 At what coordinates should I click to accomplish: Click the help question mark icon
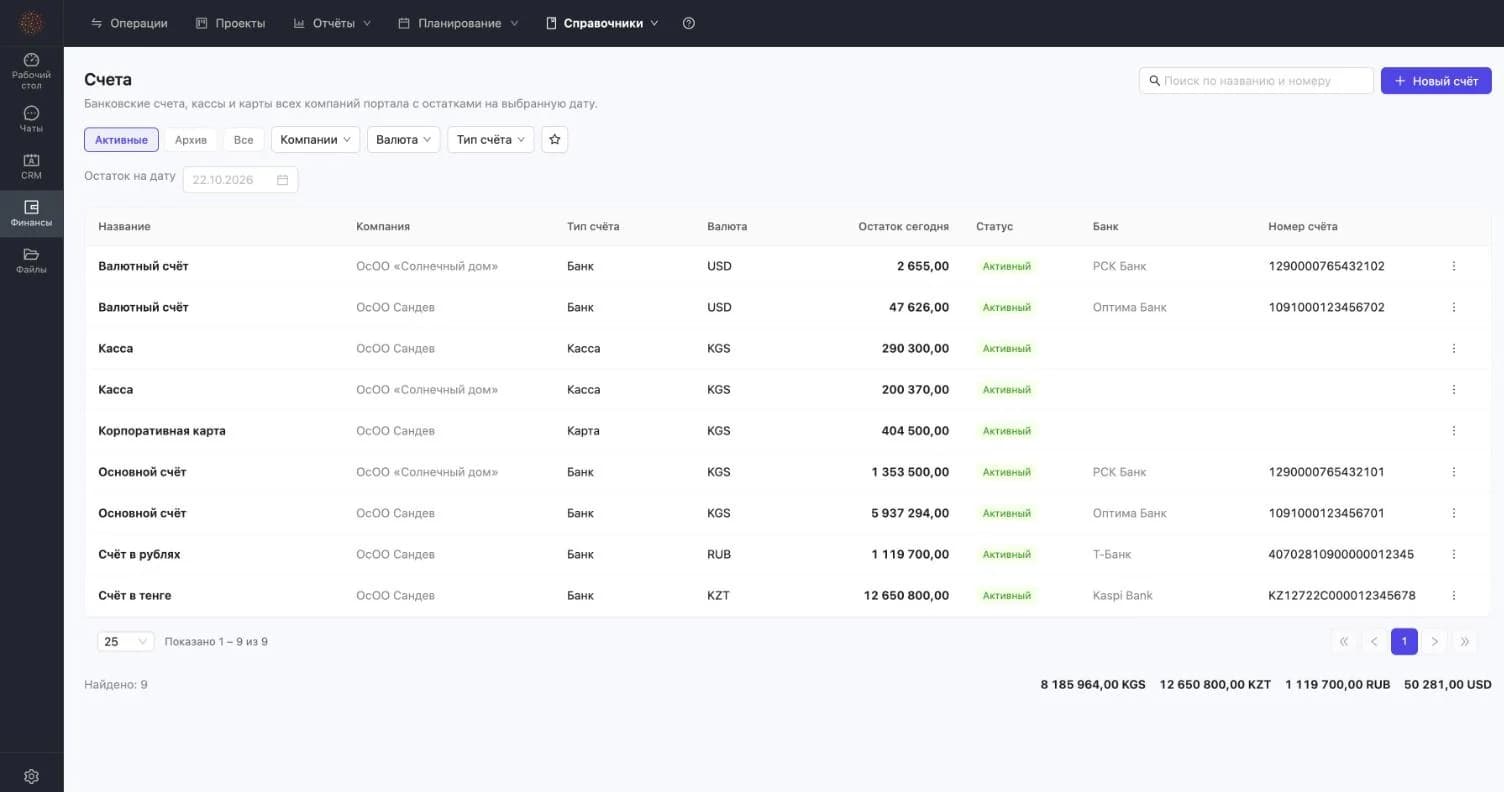click(689, 23)
